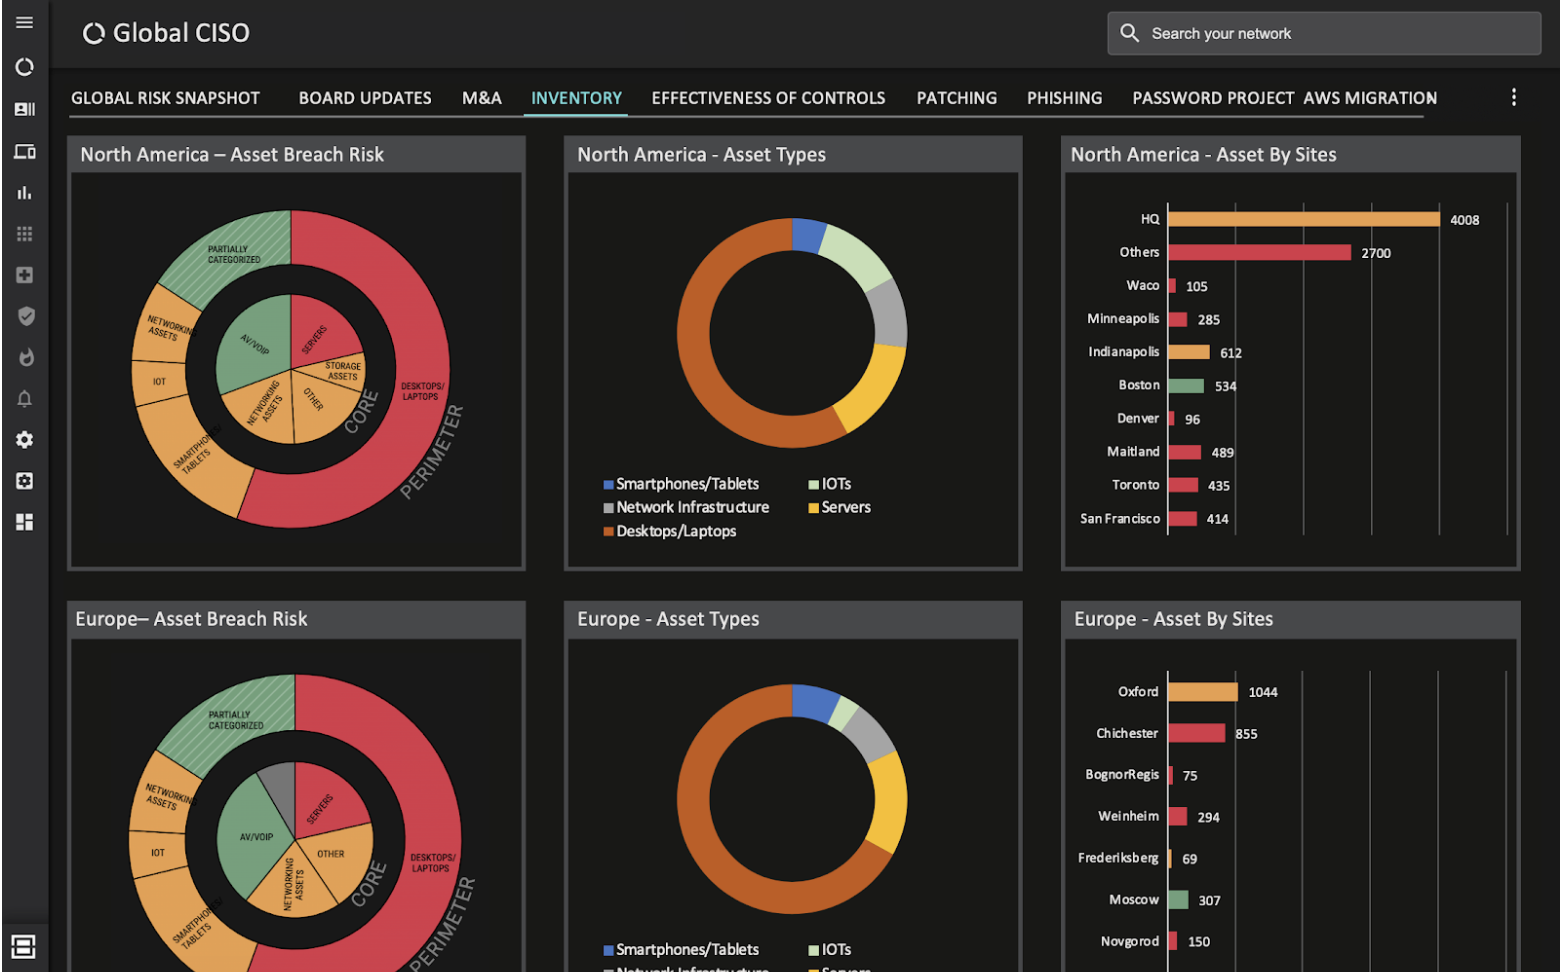Viewport: 1560px width, 972px height.
Task: Click the devices monitor icon in the sidebar
Action: pyautogui.click(x=24, y=151)
